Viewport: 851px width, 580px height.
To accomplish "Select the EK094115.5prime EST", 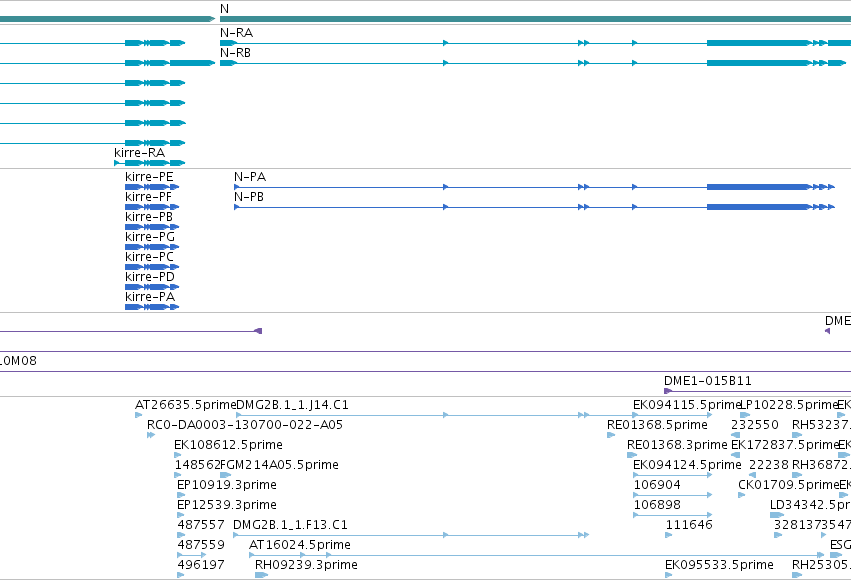I will pyautogui.click(x=673, y=415).
